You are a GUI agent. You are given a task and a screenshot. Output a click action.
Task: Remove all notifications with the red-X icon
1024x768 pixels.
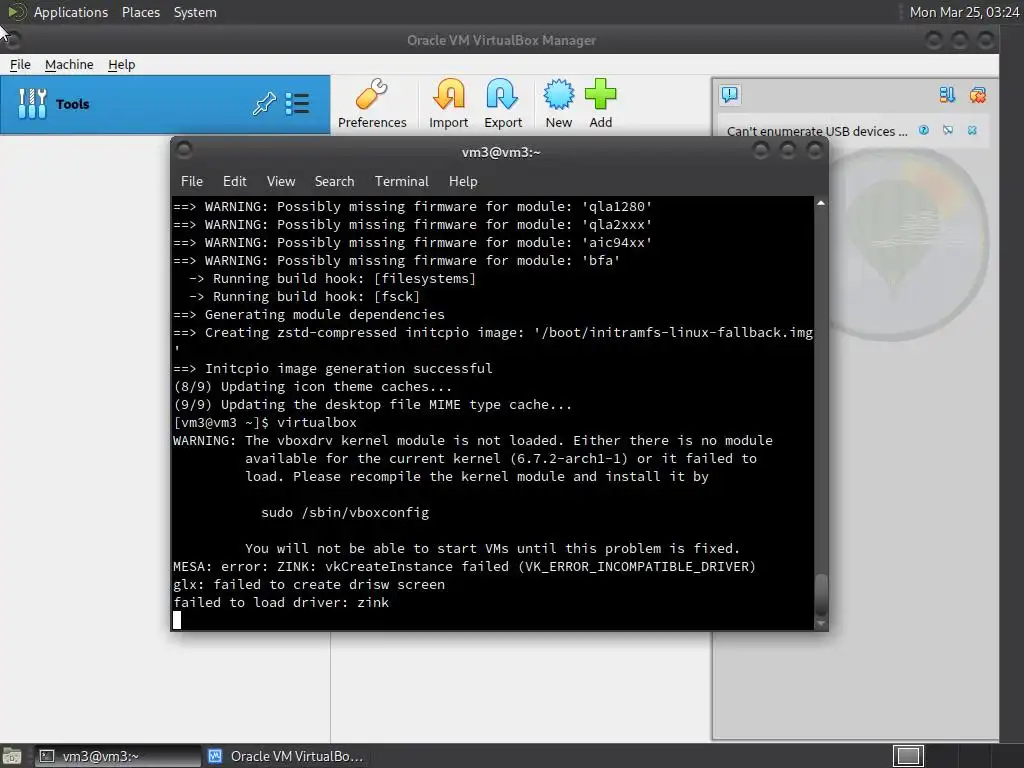coord(978,95)
